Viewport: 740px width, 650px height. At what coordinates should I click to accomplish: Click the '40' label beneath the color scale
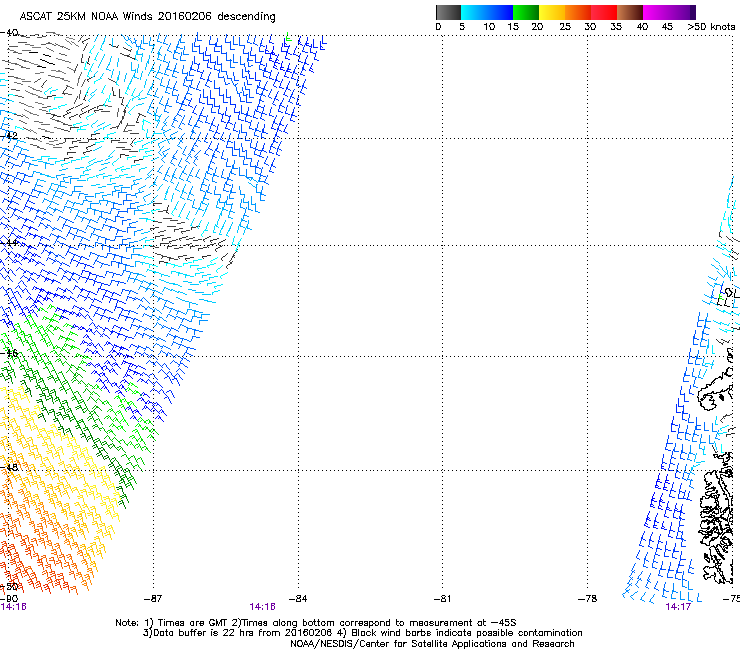[x=642, y=27]
